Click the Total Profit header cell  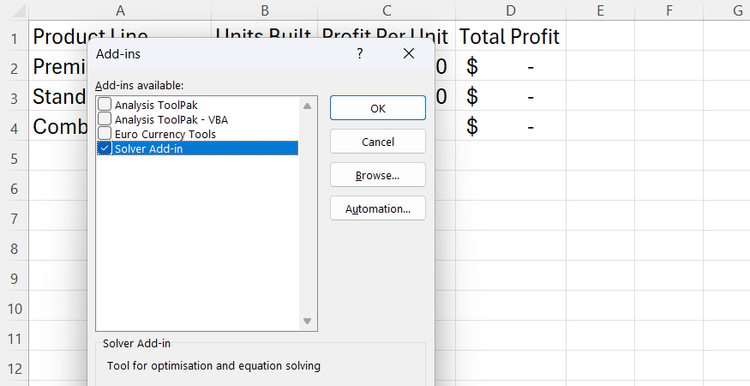(x=510, y=36)
